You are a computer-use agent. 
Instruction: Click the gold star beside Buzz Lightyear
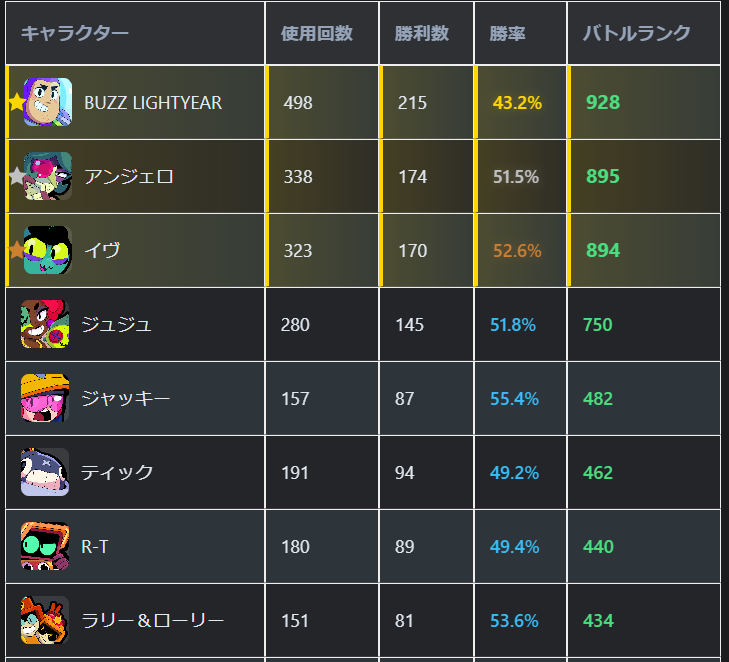(16, 102)
